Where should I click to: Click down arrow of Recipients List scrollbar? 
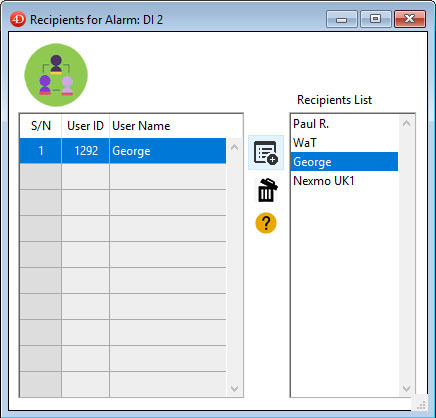(406, 388)
